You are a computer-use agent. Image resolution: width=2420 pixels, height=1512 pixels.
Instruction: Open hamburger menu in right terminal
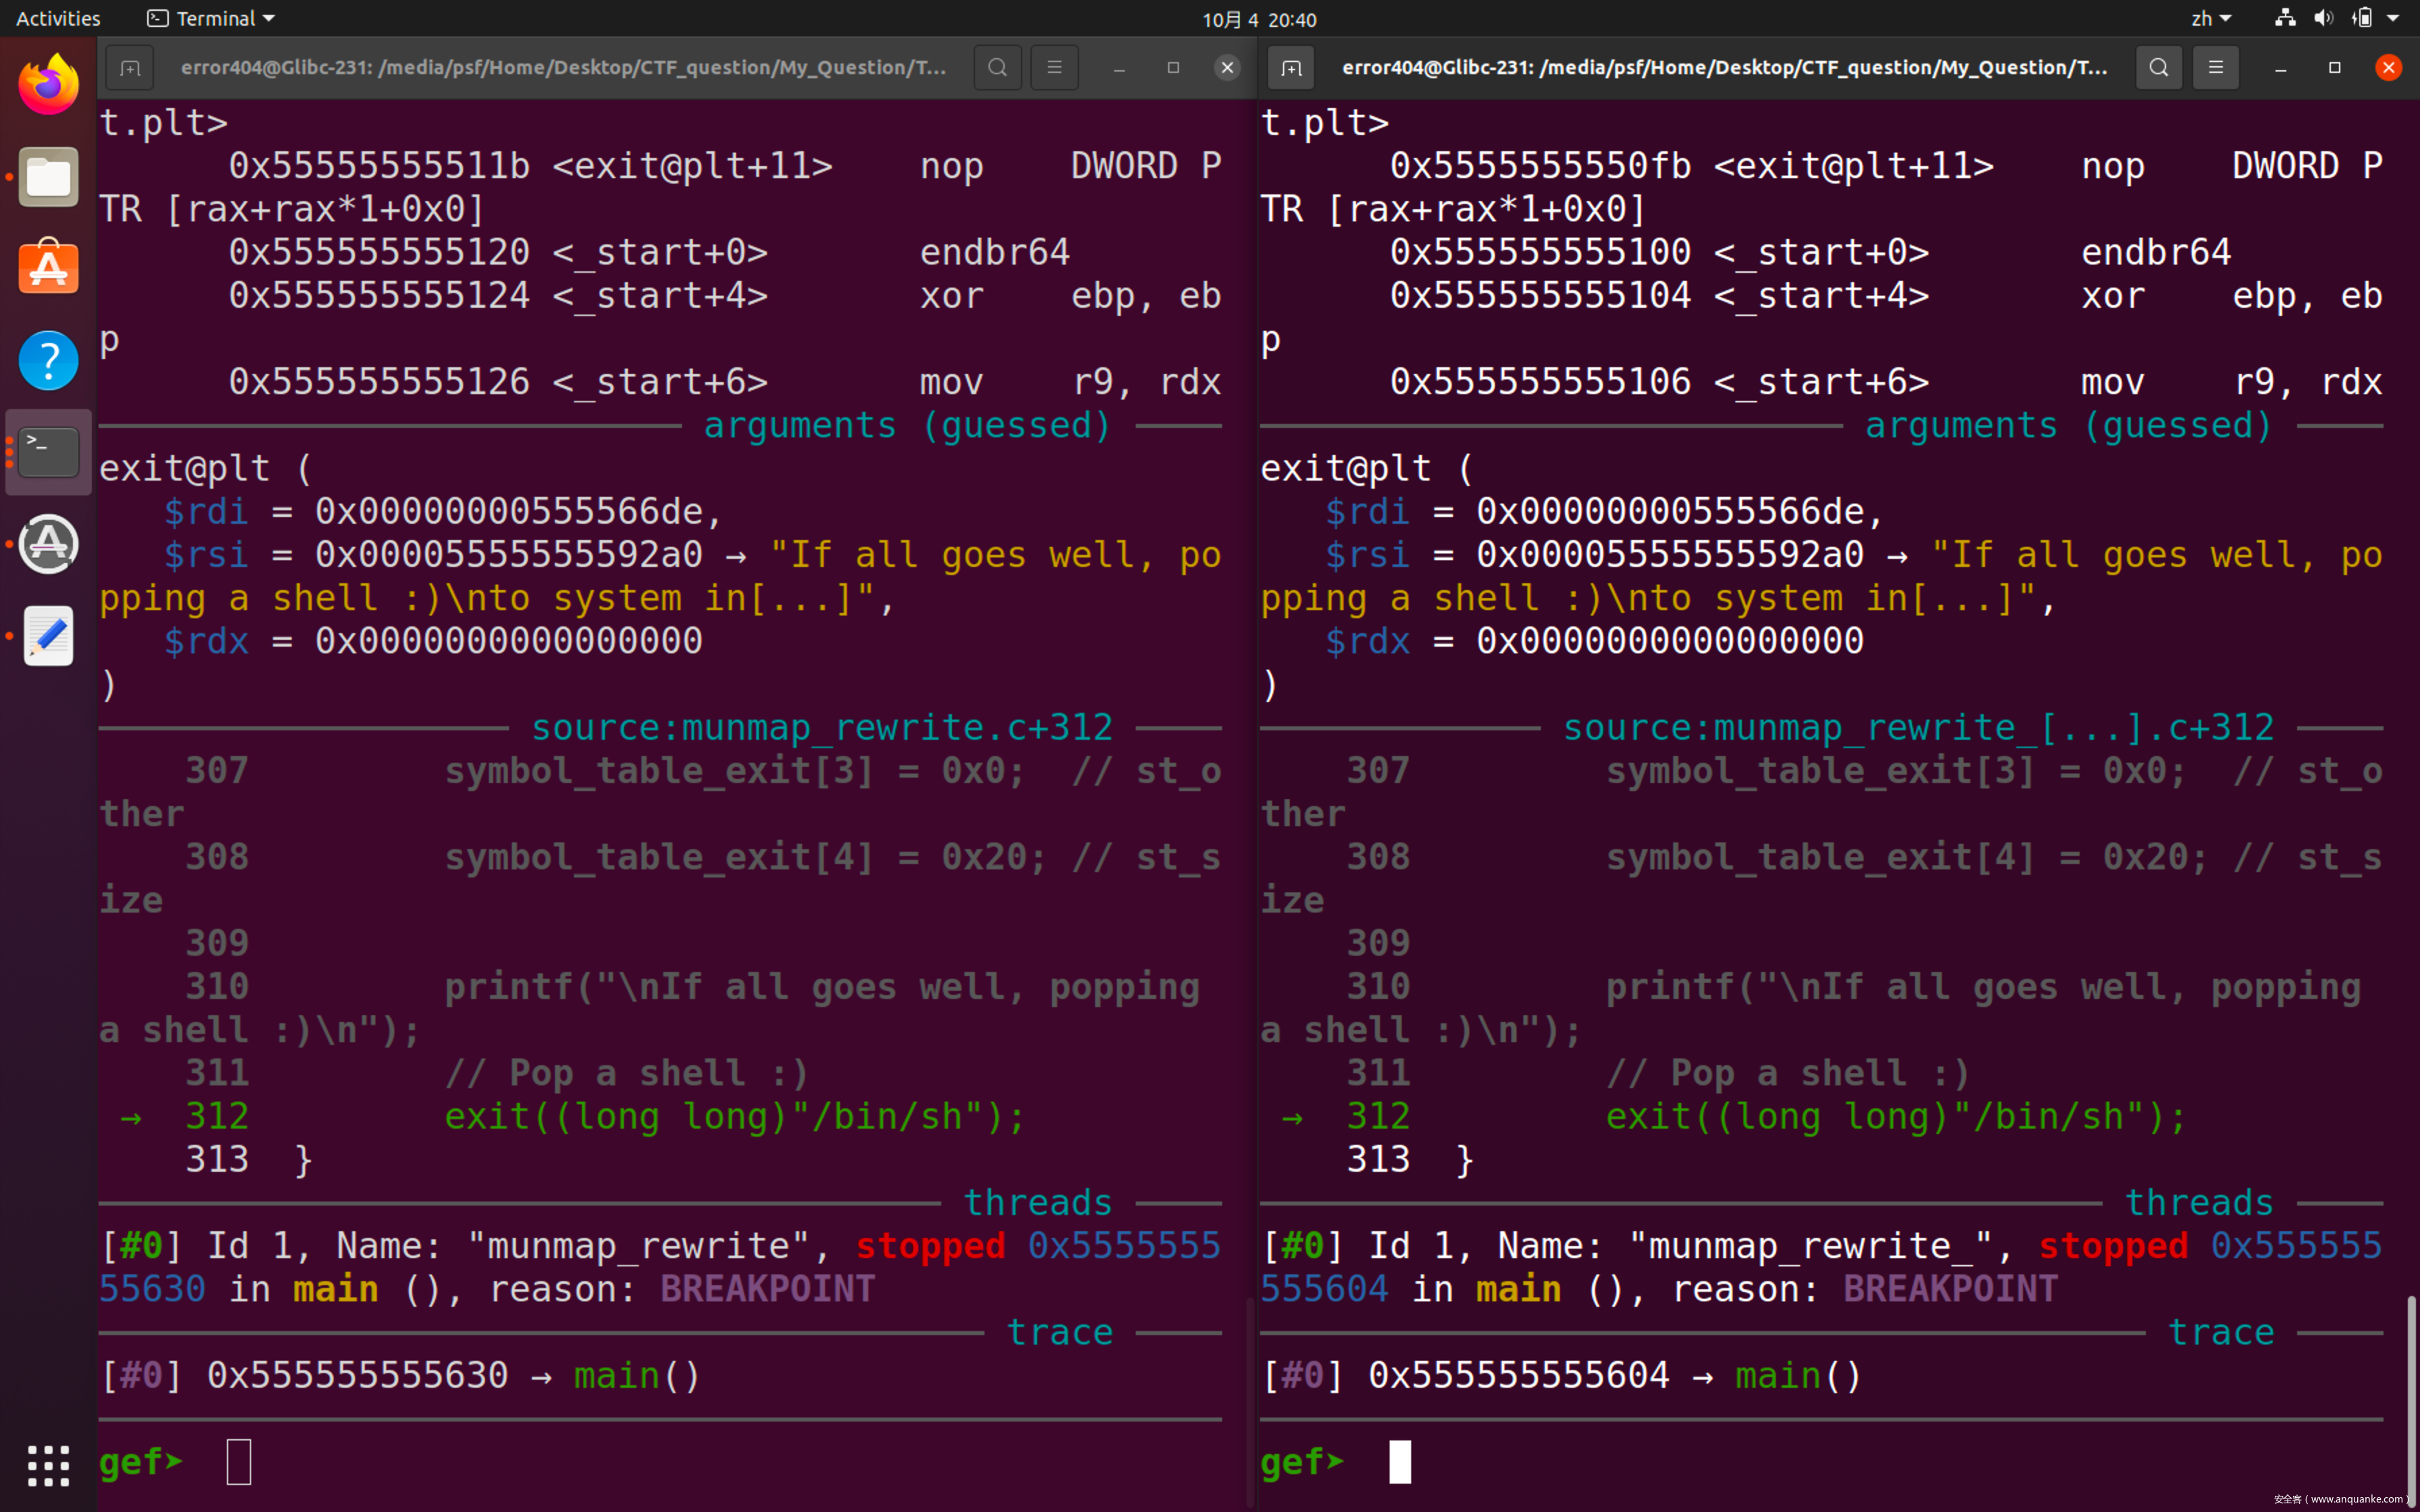click(x=2215, y=68)
